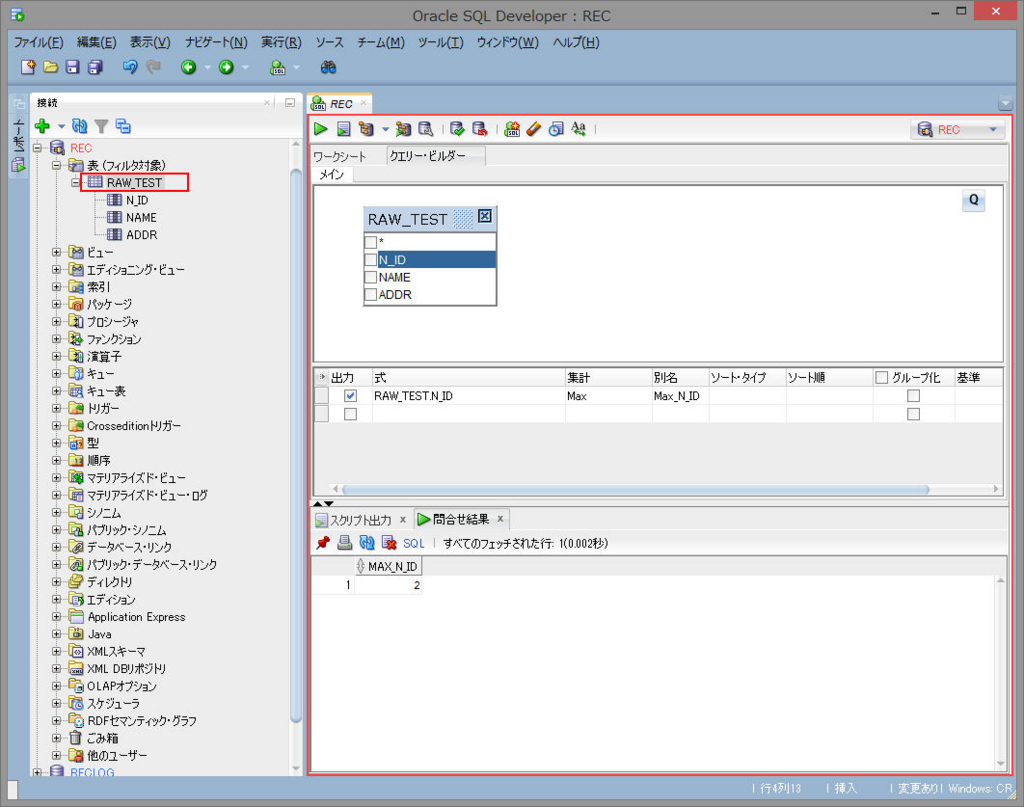Uncheck output box for RAW_TEST.N_ID row
1024x807 pixels.
[350, 396]
